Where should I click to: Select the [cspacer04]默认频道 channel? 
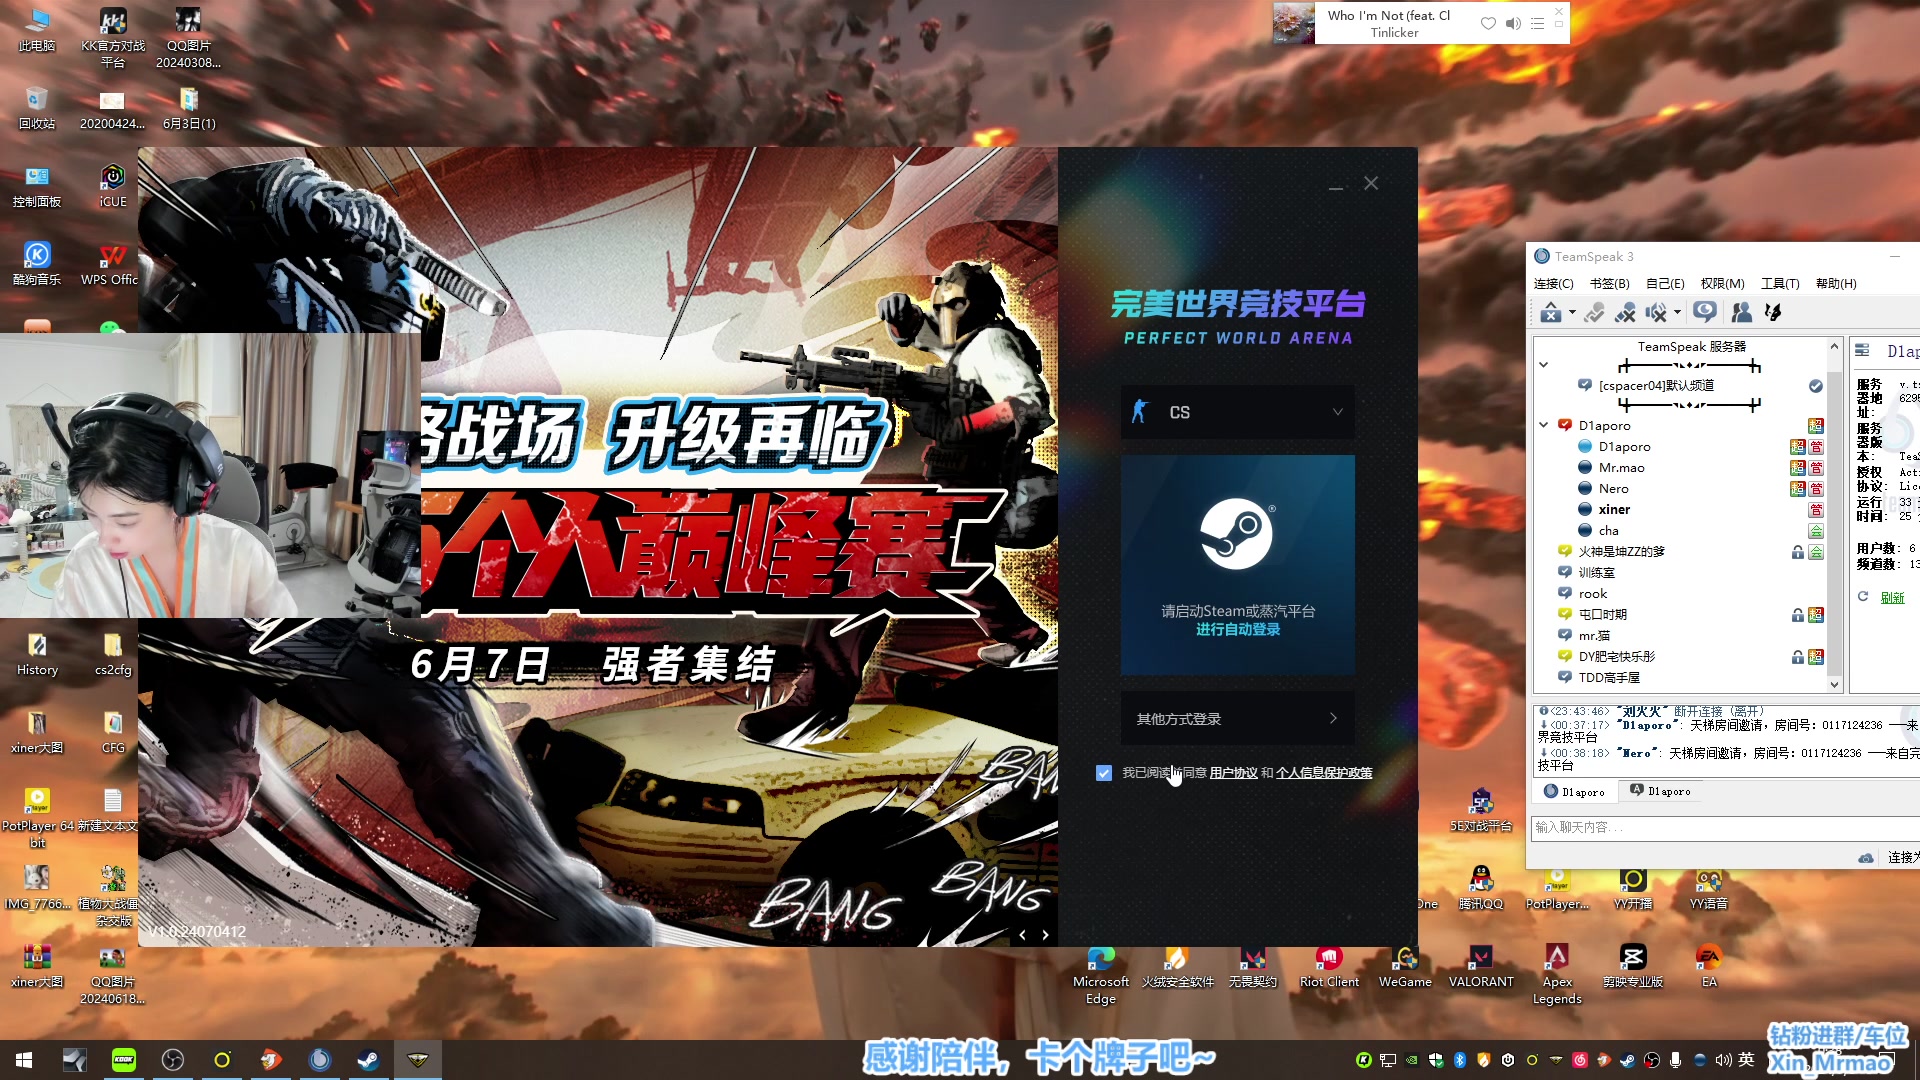click(x=1656, y=385)
